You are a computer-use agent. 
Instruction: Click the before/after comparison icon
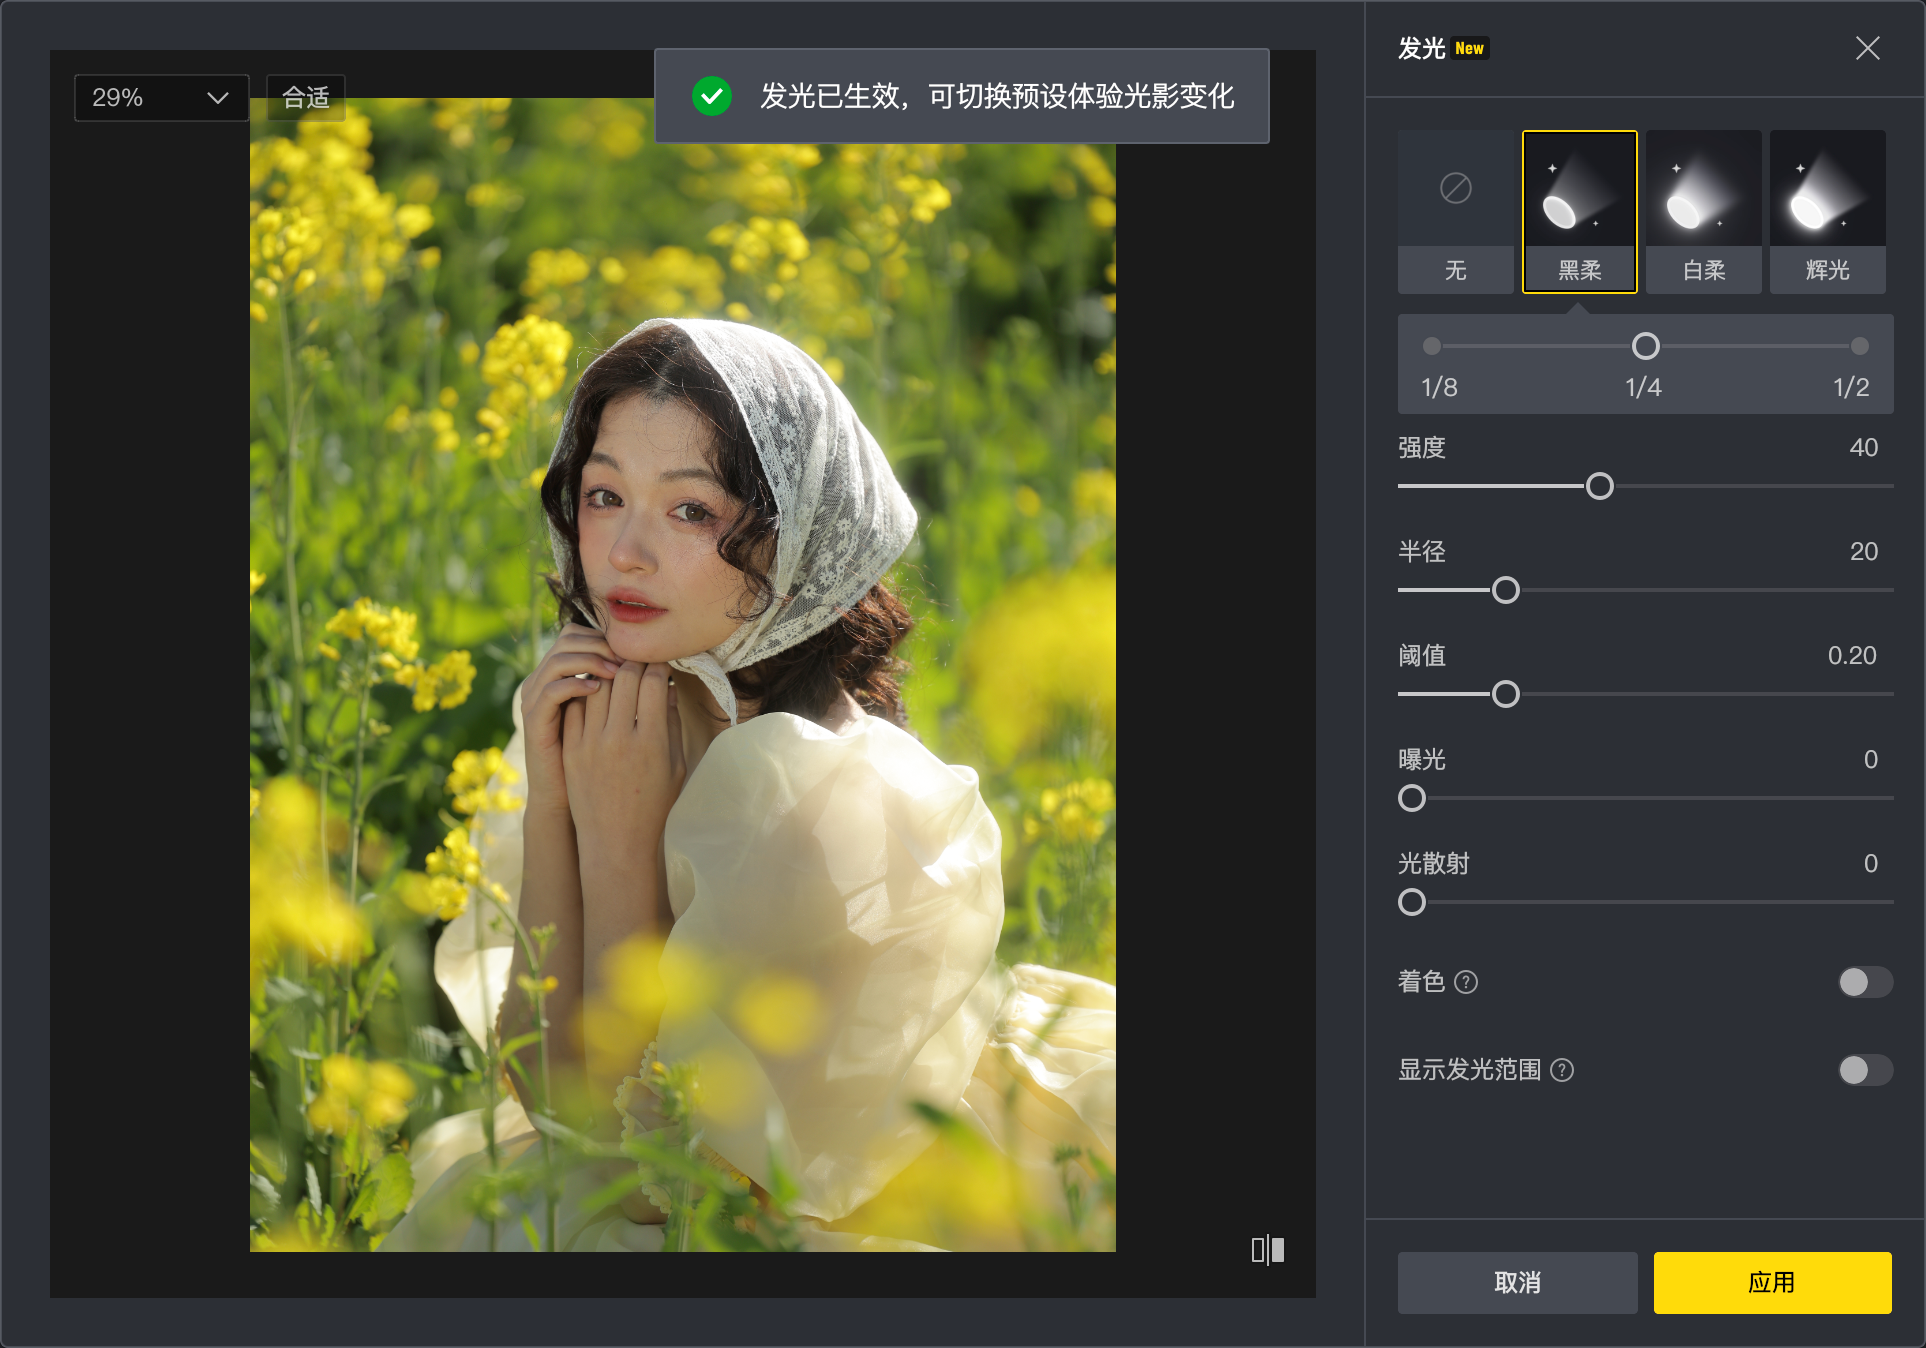(1266, 1249)
